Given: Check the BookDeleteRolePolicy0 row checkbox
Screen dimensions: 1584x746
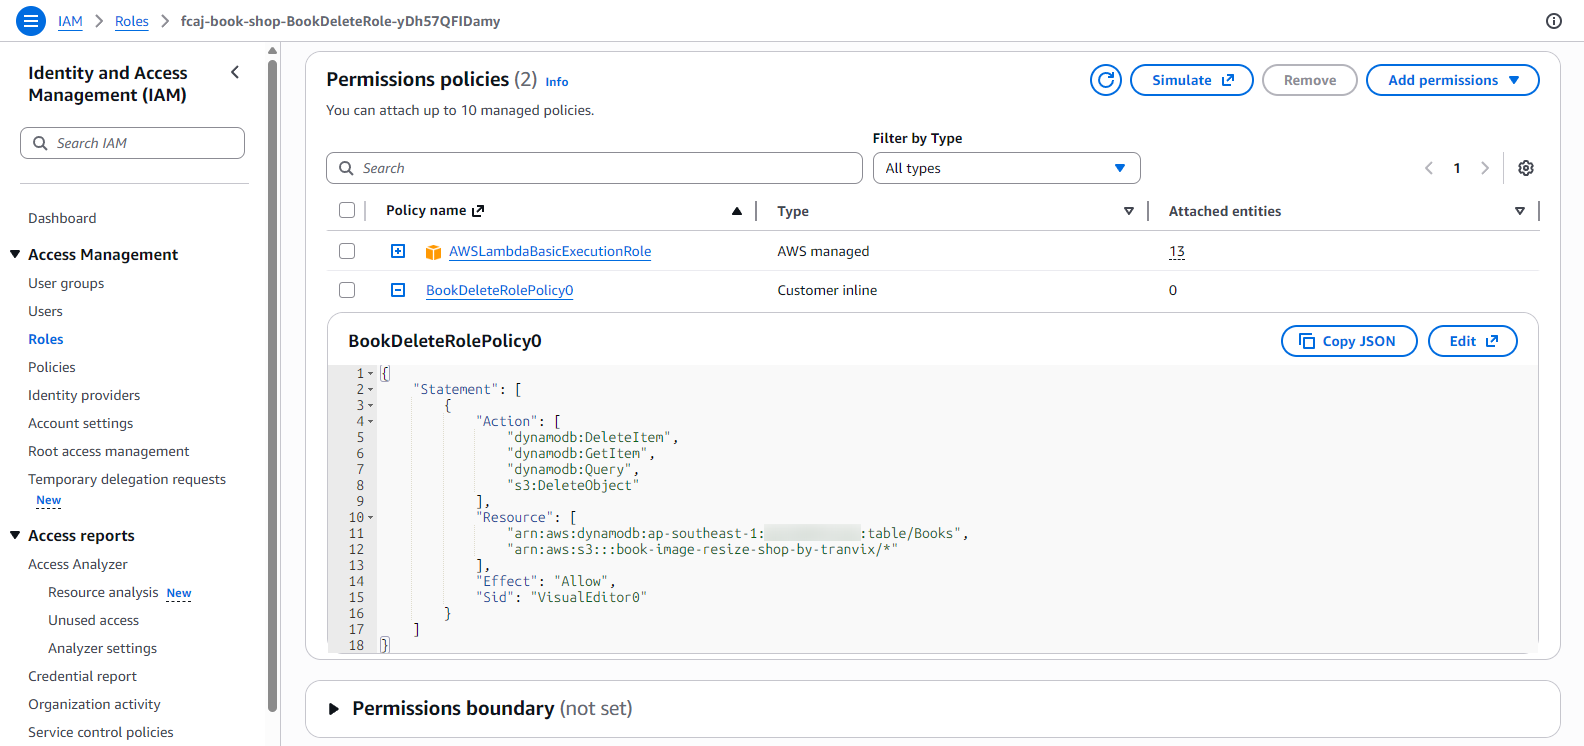Looking at the screenshot, I should point(347,290).
